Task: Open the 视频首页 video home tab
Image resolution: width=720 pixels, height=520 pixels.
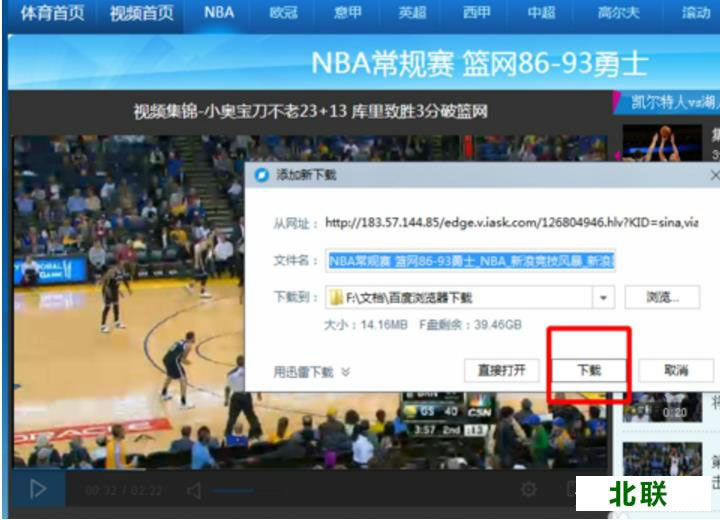Action: pyautogui.click(x=141, y=13)
